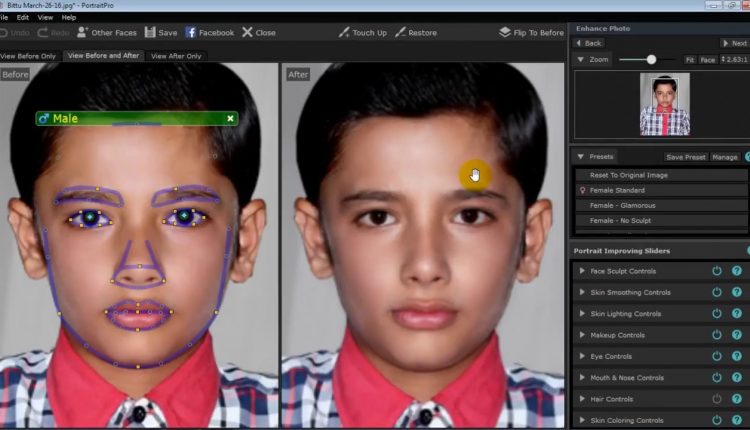Viewport: 750px width, 430px height.
Task: Toggle Skin Coloring Controls power button
Action: tap(717, 420)
